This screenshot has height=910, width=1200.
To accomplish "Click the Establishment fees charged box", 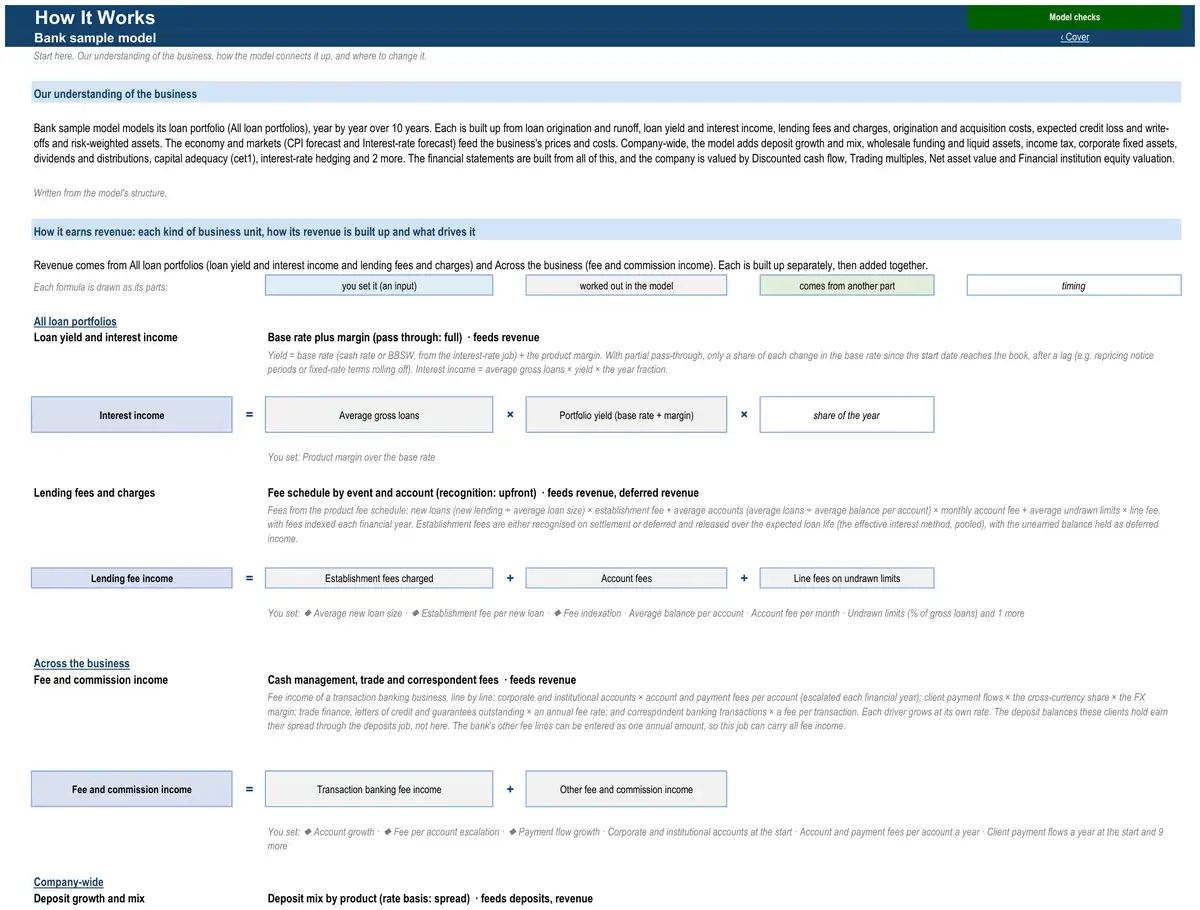I will (379, 578).
